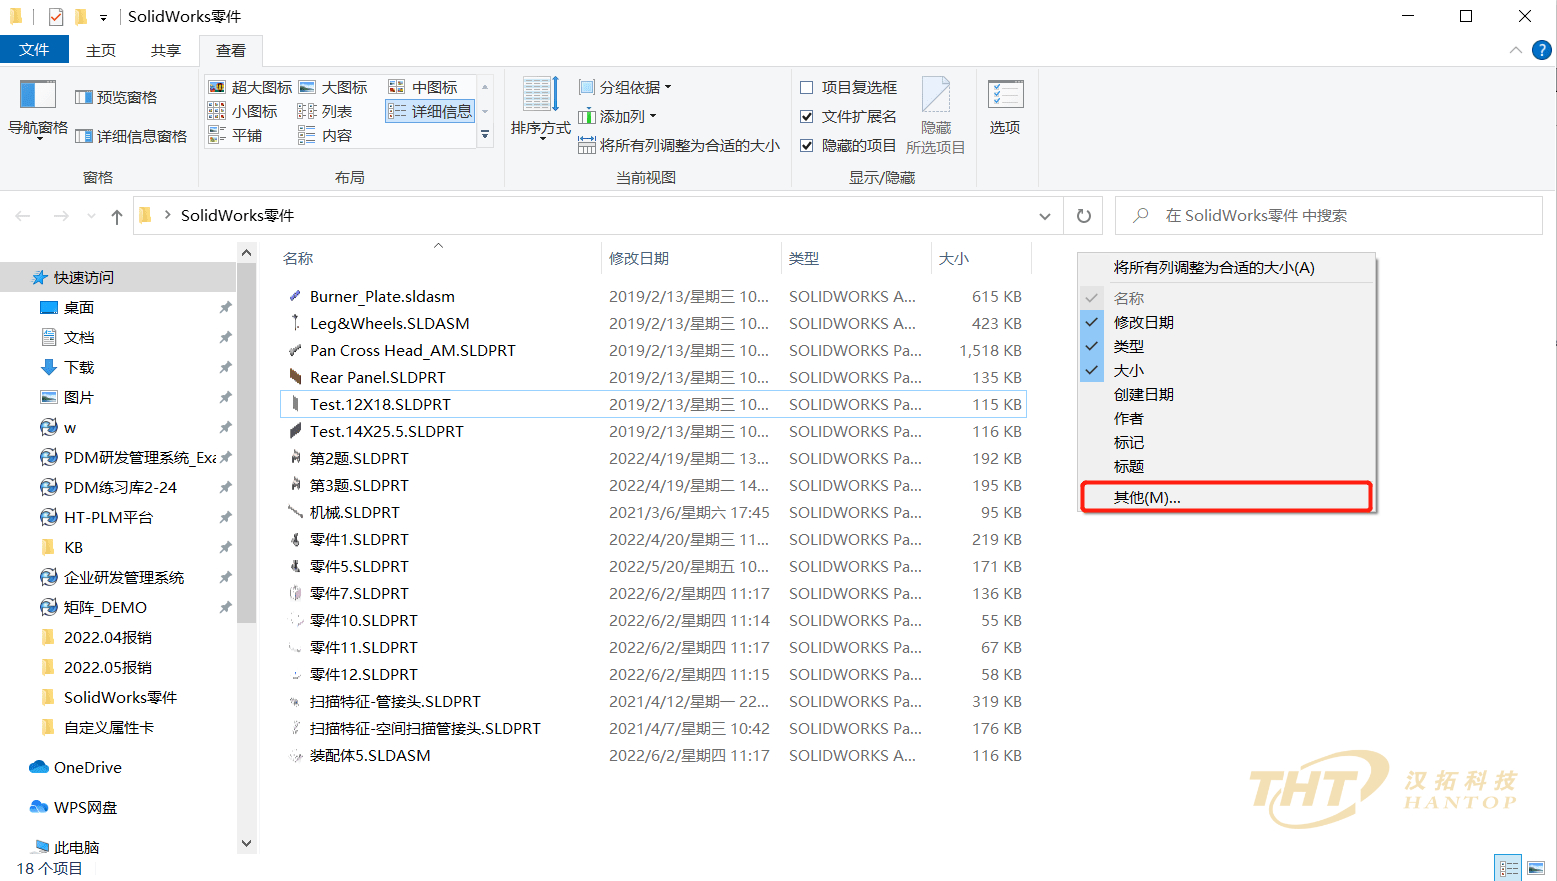Switch layout to Small icons (小图标)
This screenshot has width=1557, height=881.
[243, 111]
